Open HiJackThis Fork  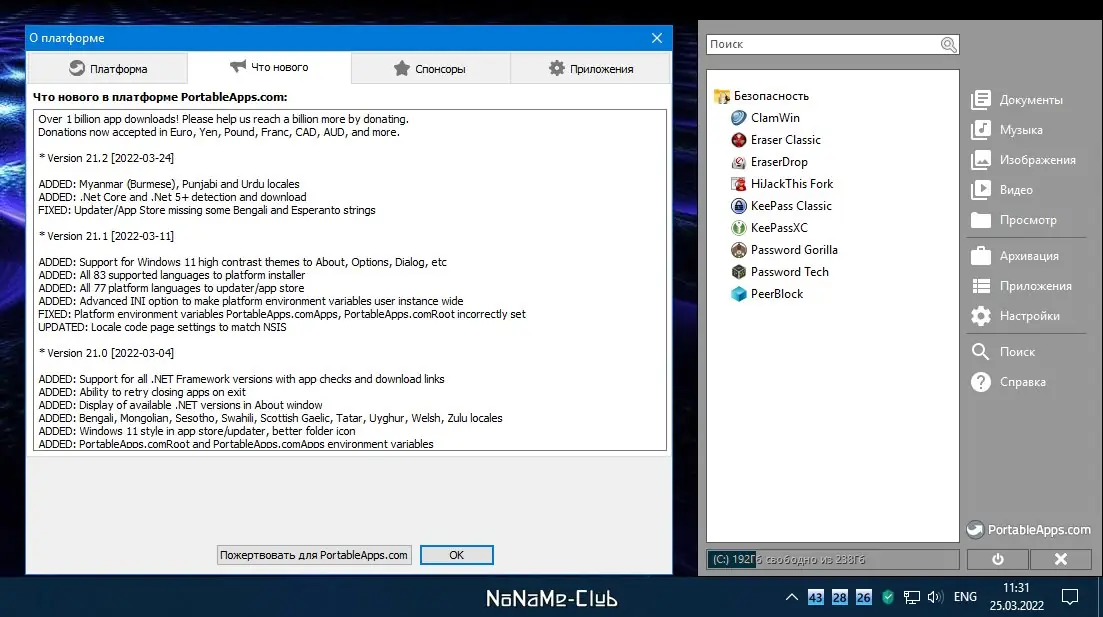(782, 184)
